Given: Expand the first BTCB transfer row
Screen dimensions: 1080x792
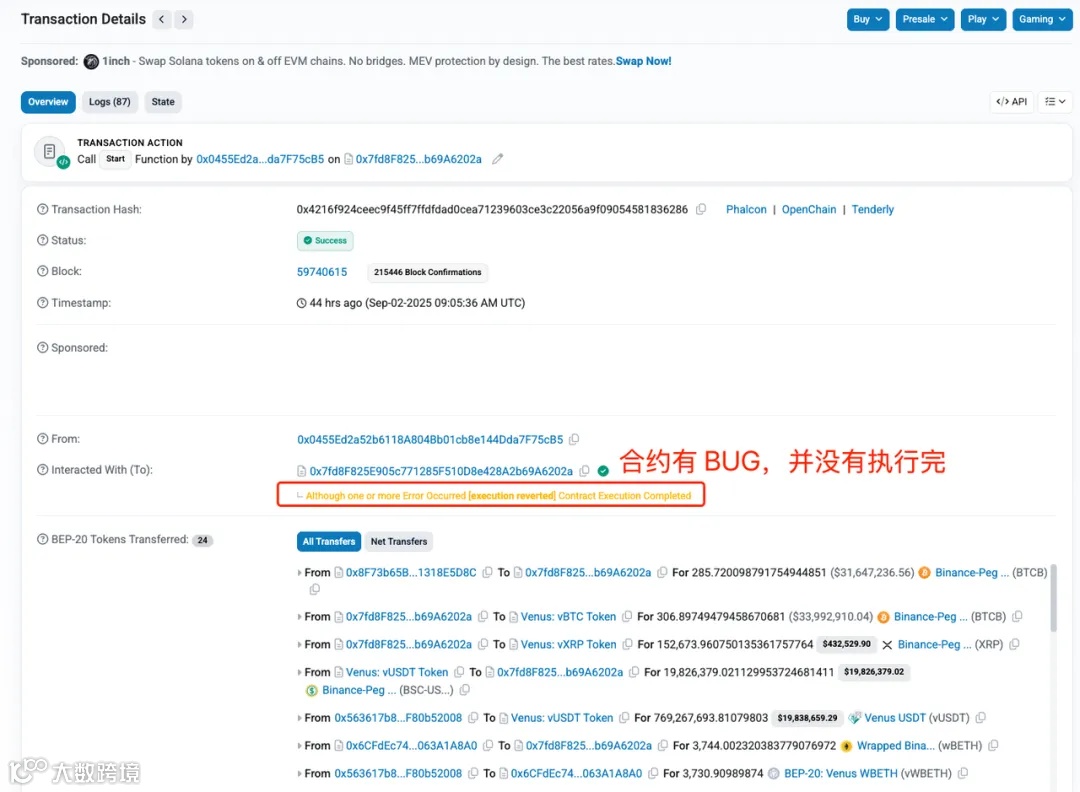Looking at the screenshot, I should coord(300,573).
